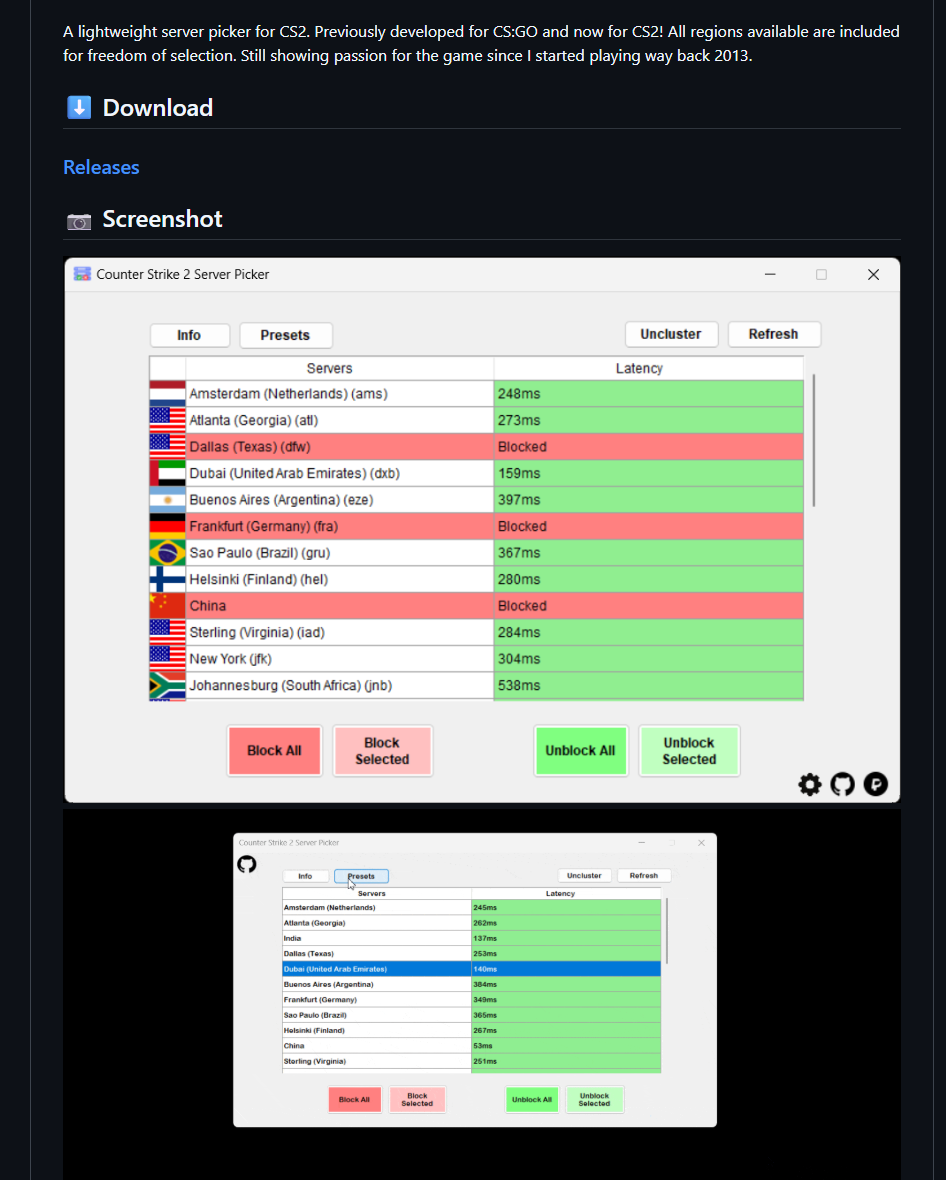This screenshot has height=1180, width=946.
Task: Click the Server Picker app title icon
Action: 82,274
